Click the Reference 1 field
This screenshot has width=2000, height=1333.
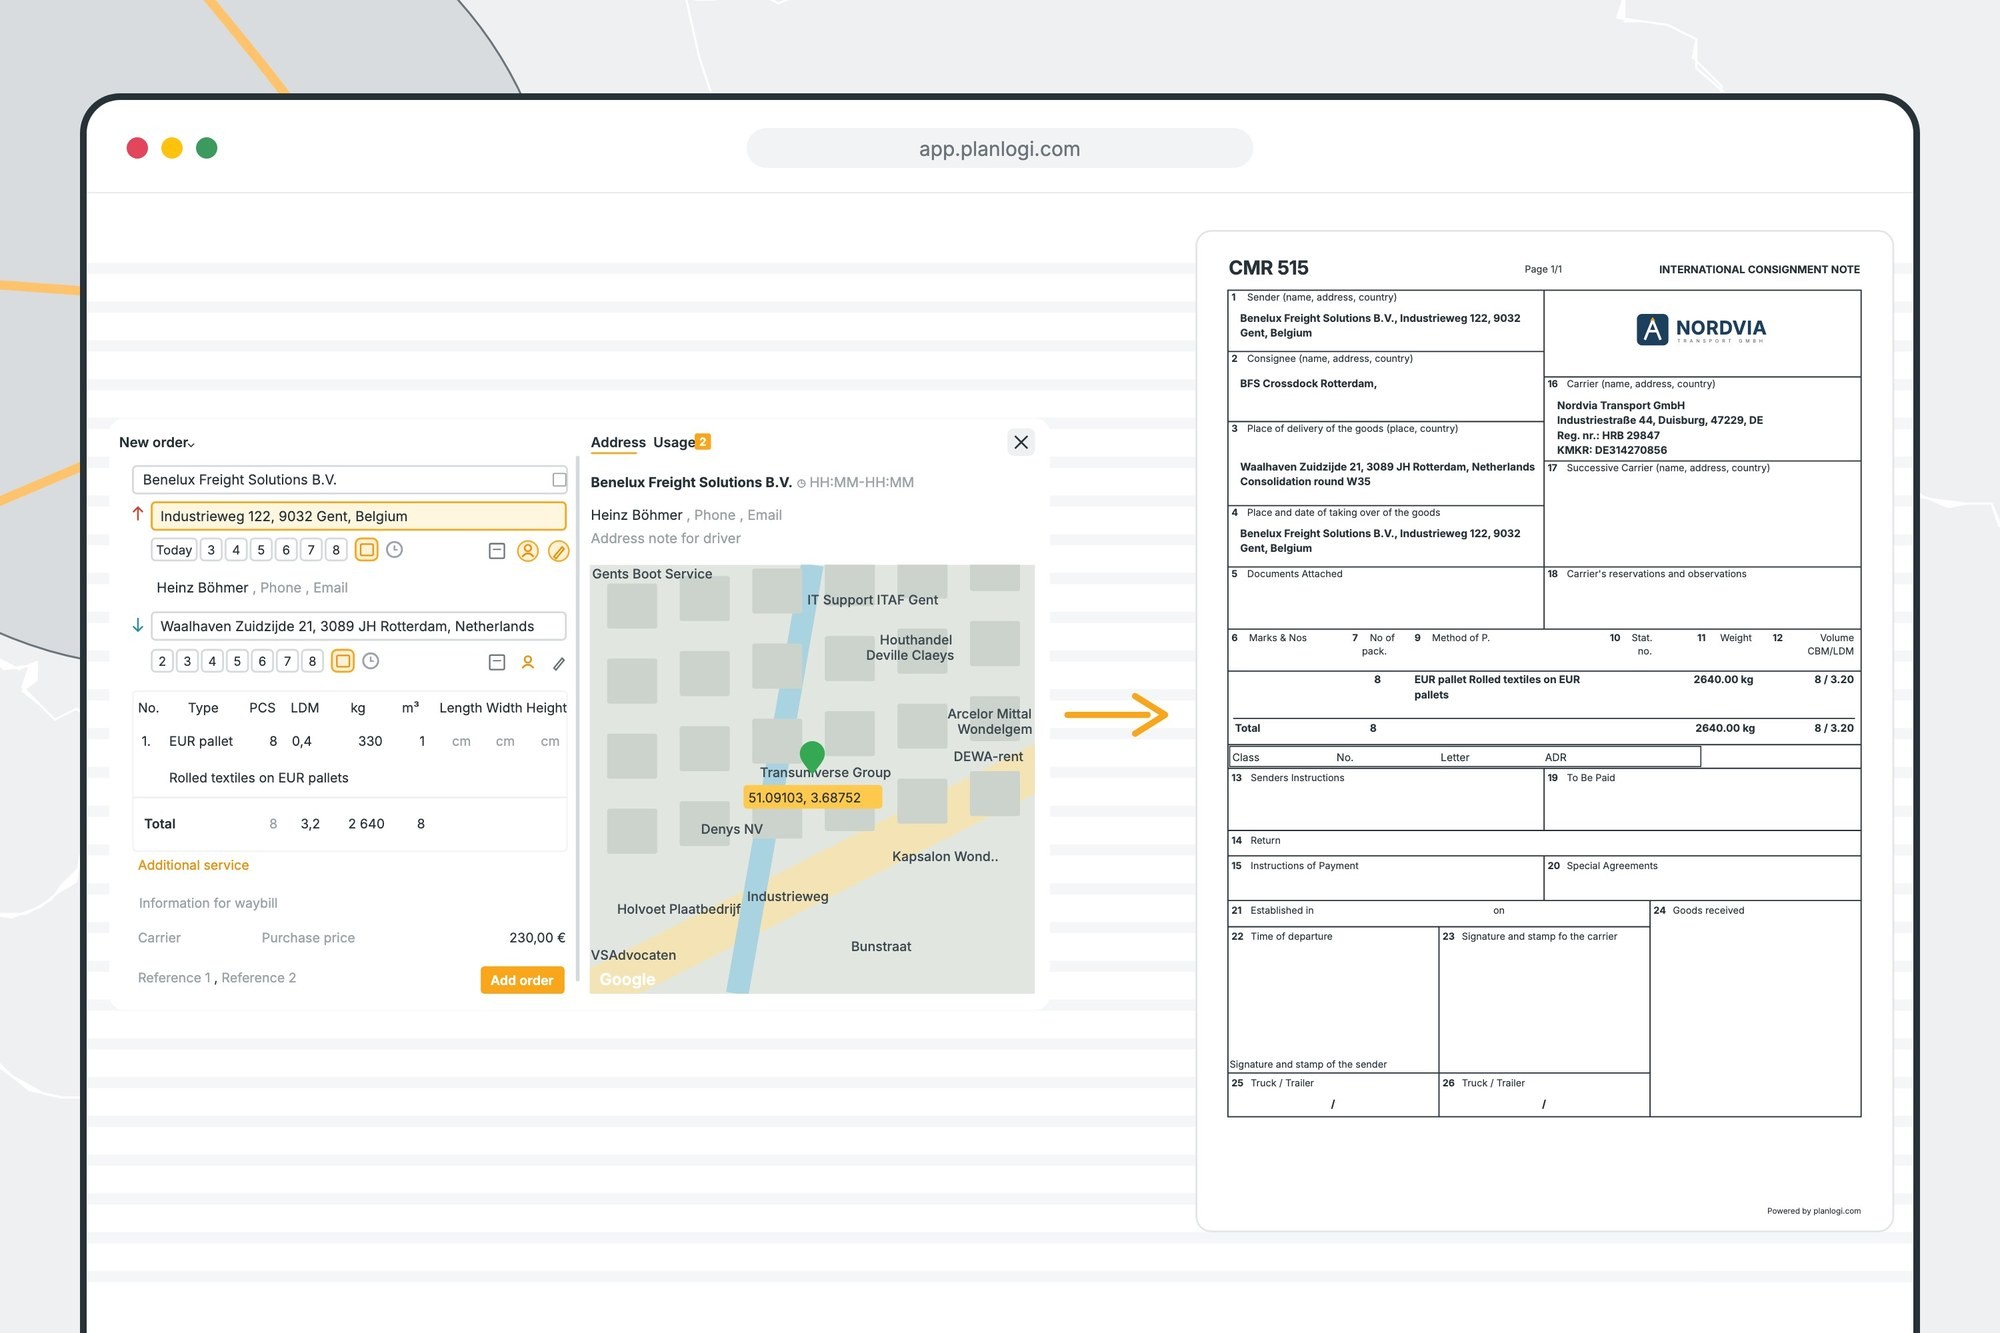click(174, 978)
